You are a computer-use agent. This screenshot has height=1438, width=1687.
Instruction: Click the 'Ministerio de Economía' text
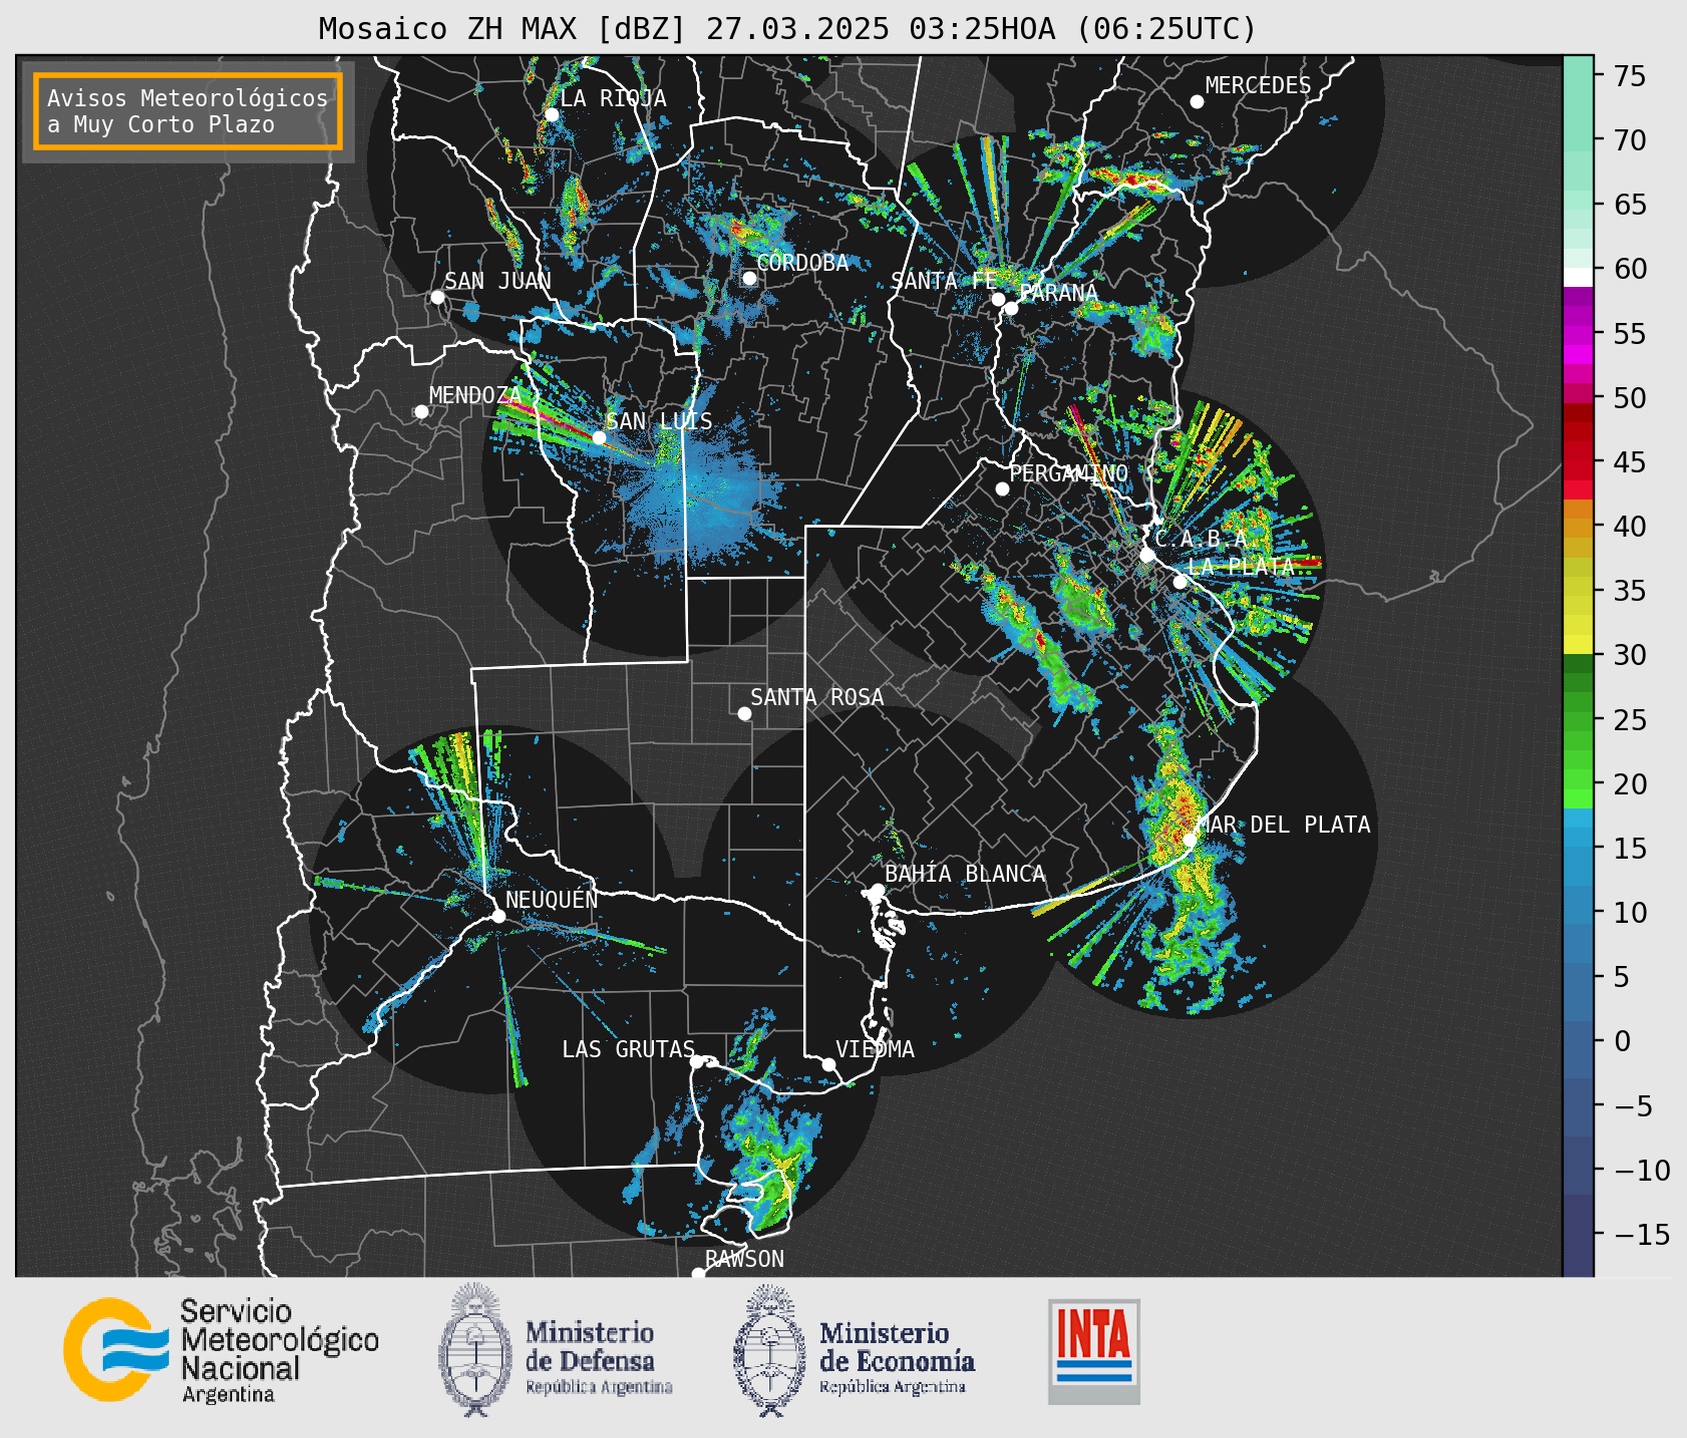(x=896, y=1347)
